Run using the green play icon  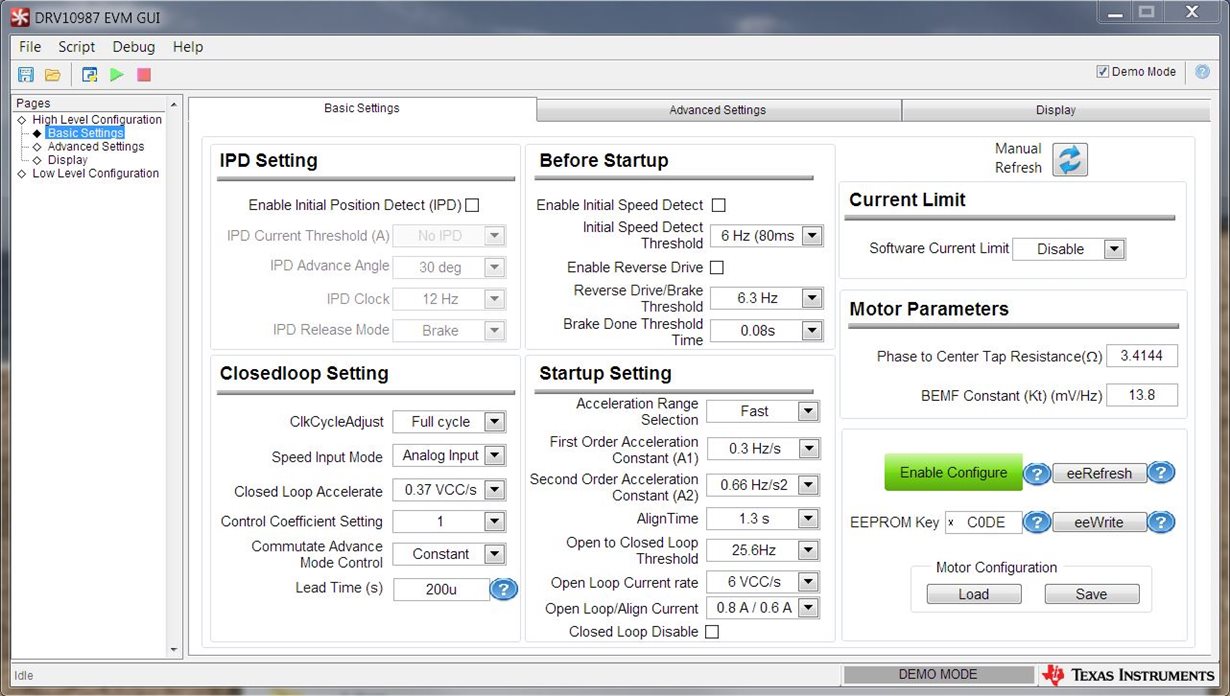coord(117,75)
